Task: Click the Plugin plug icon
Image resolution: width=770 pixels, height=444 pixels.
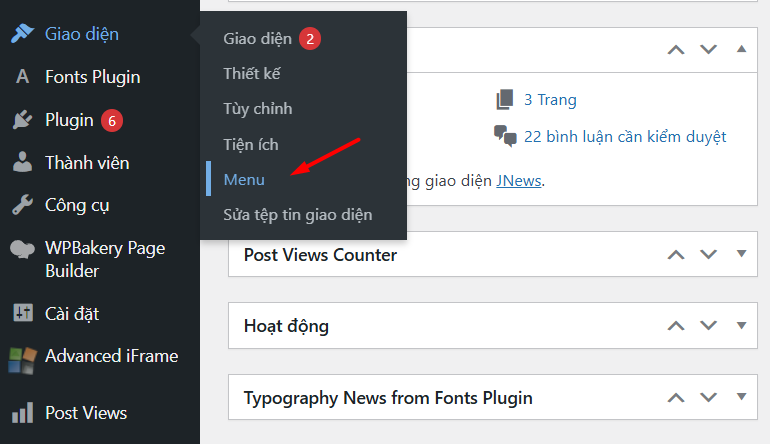Action: 23,120
